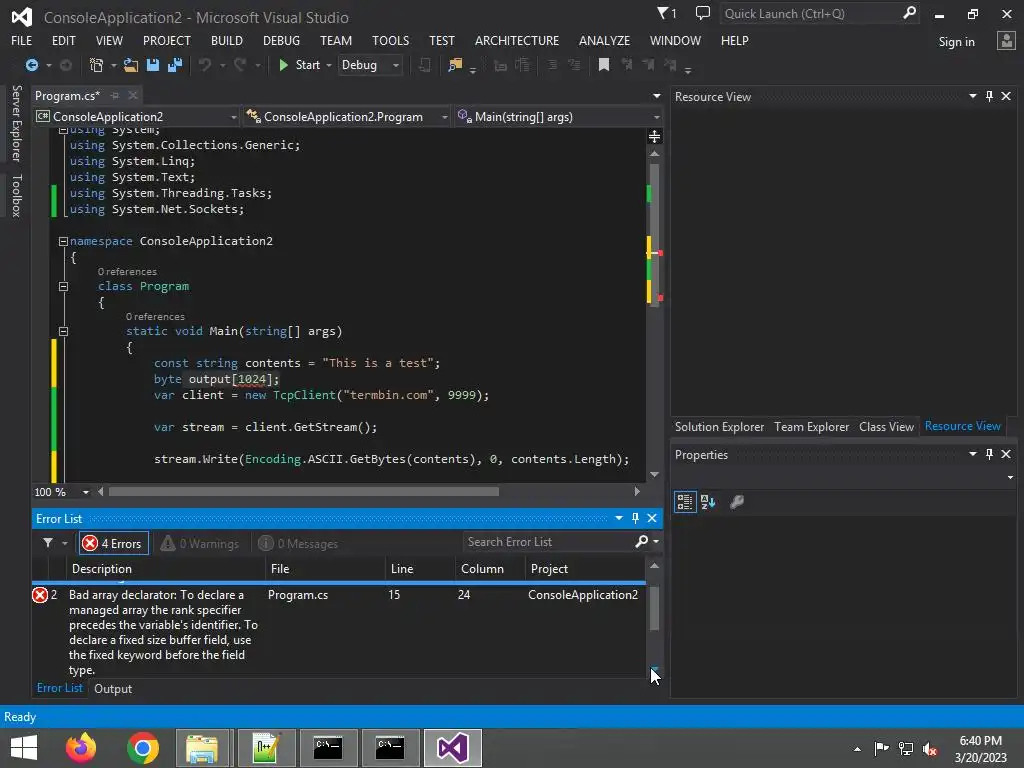The height and width of the screenshot is (768, 1024).
Task: Click the Save All icon
Action: [174, 65]
